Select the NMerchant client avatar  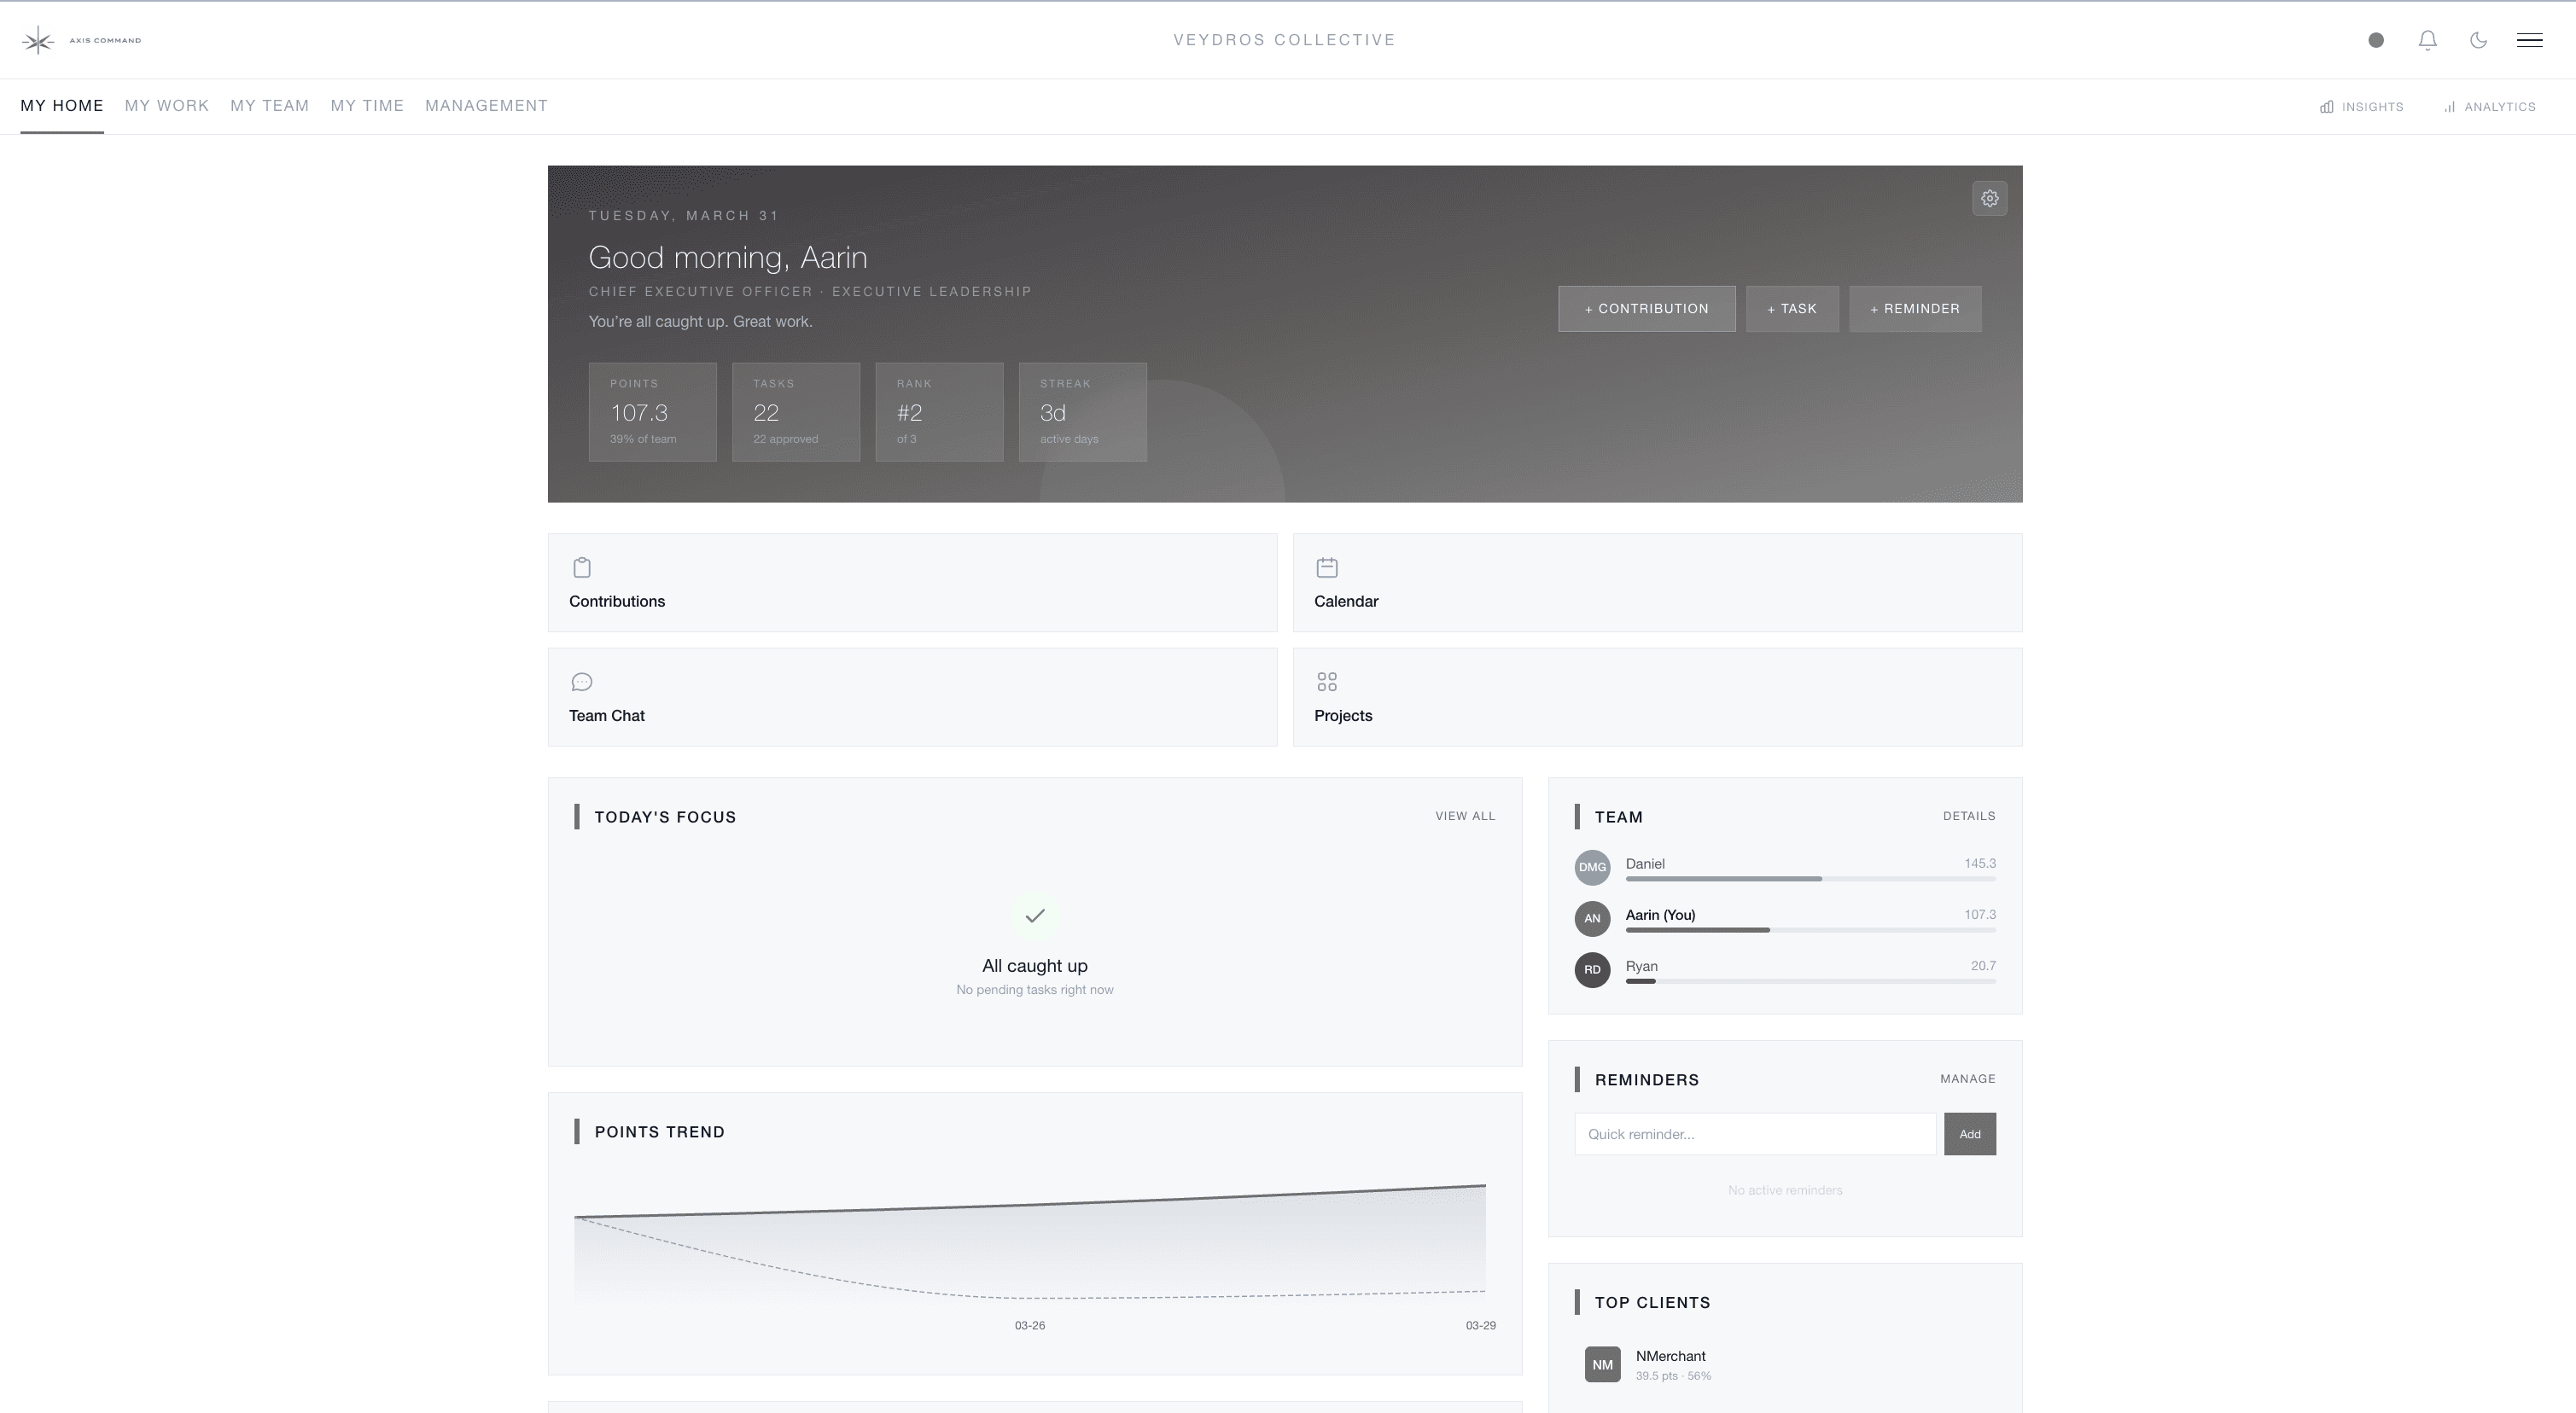tap(1602, 1363)
